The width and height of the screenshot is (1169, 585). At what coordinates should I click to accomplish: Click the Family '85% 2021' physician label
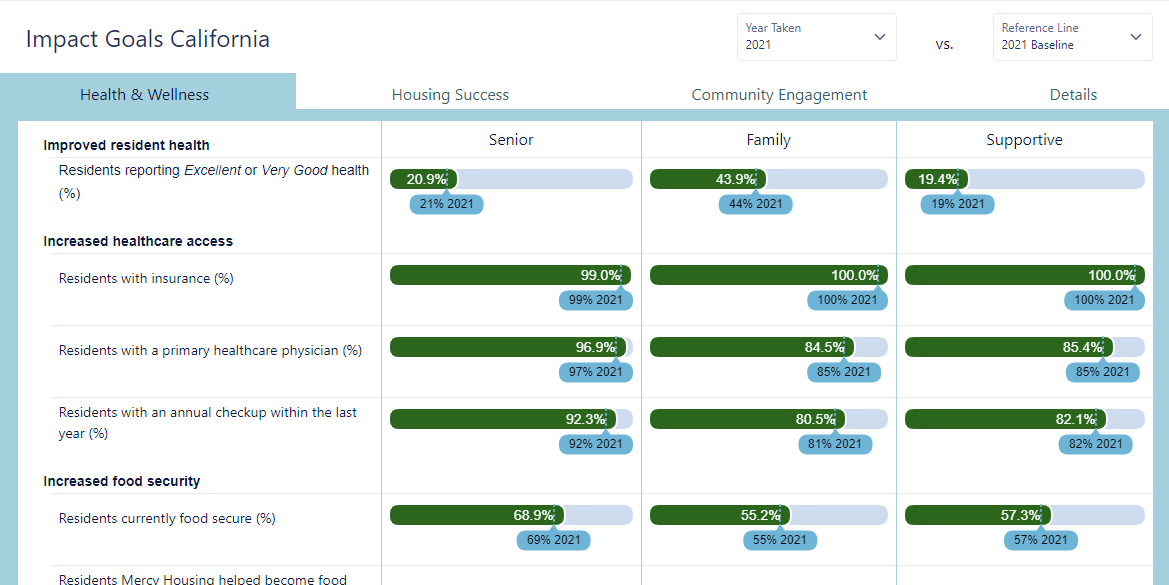pos(844,372)
